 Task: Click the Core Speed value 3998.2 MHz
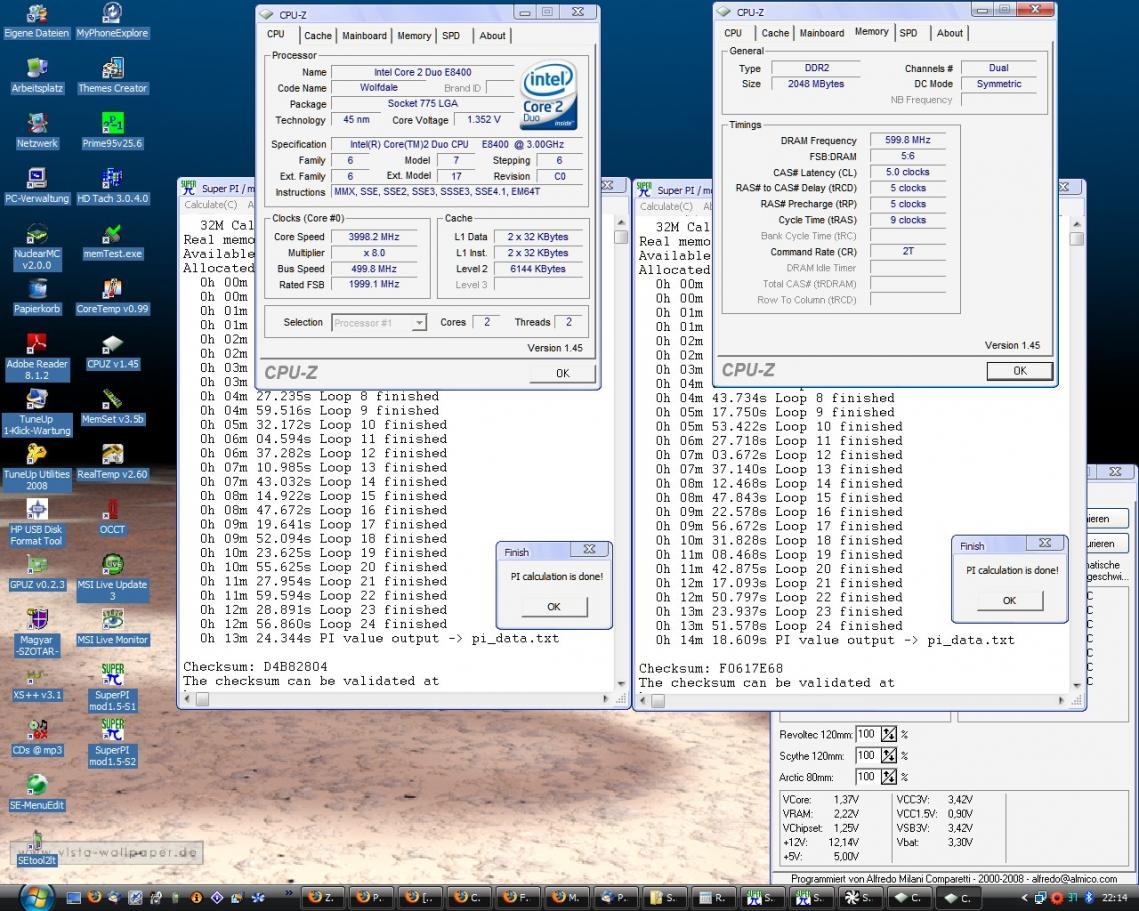(373, 237)
